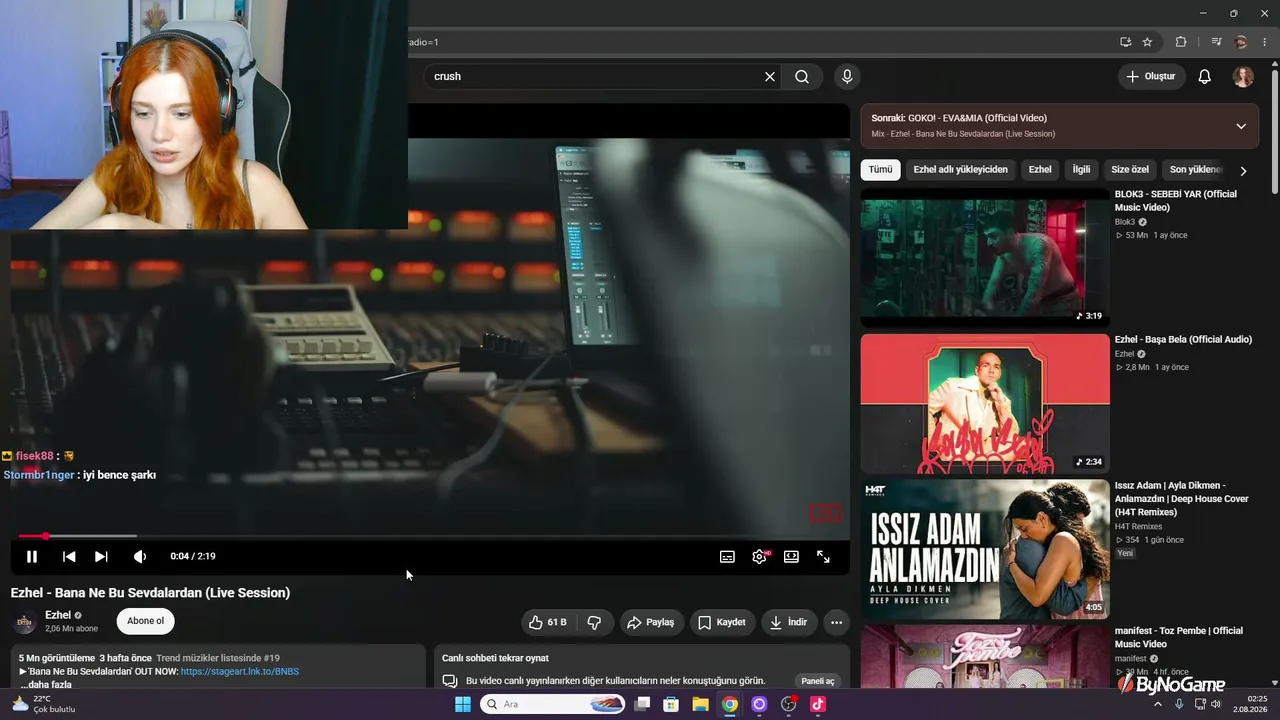
Task: Open Chrome media controls icon
Action: click(x=1216, y=42)
